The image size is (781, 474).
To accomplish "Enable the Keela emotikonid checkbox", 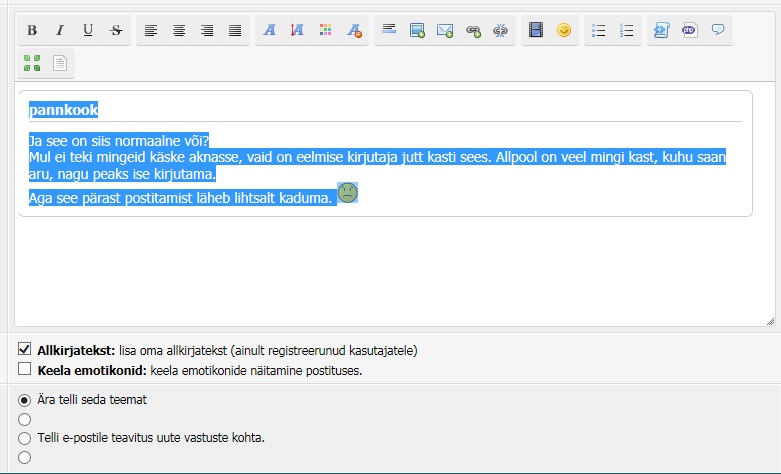I will click(x=25, y=369).
